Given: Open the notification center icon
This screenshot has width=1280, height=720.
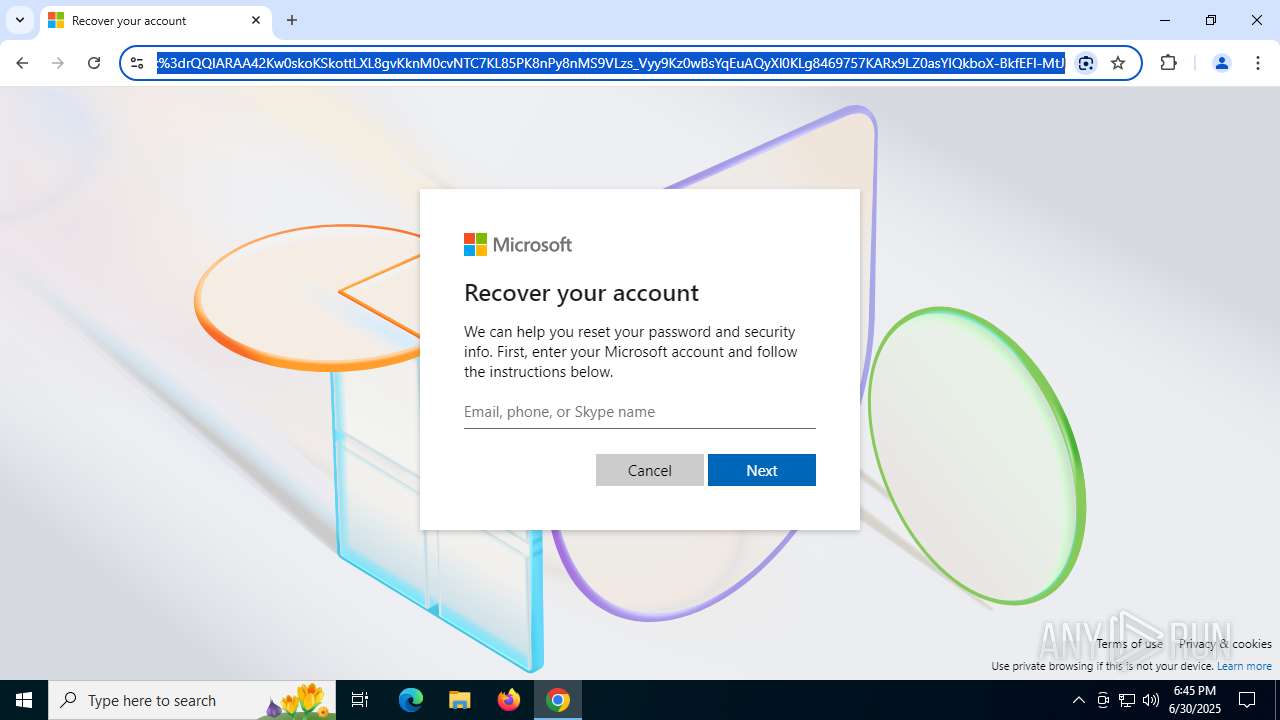Looking at the screenshot, I should [1247, 700].
